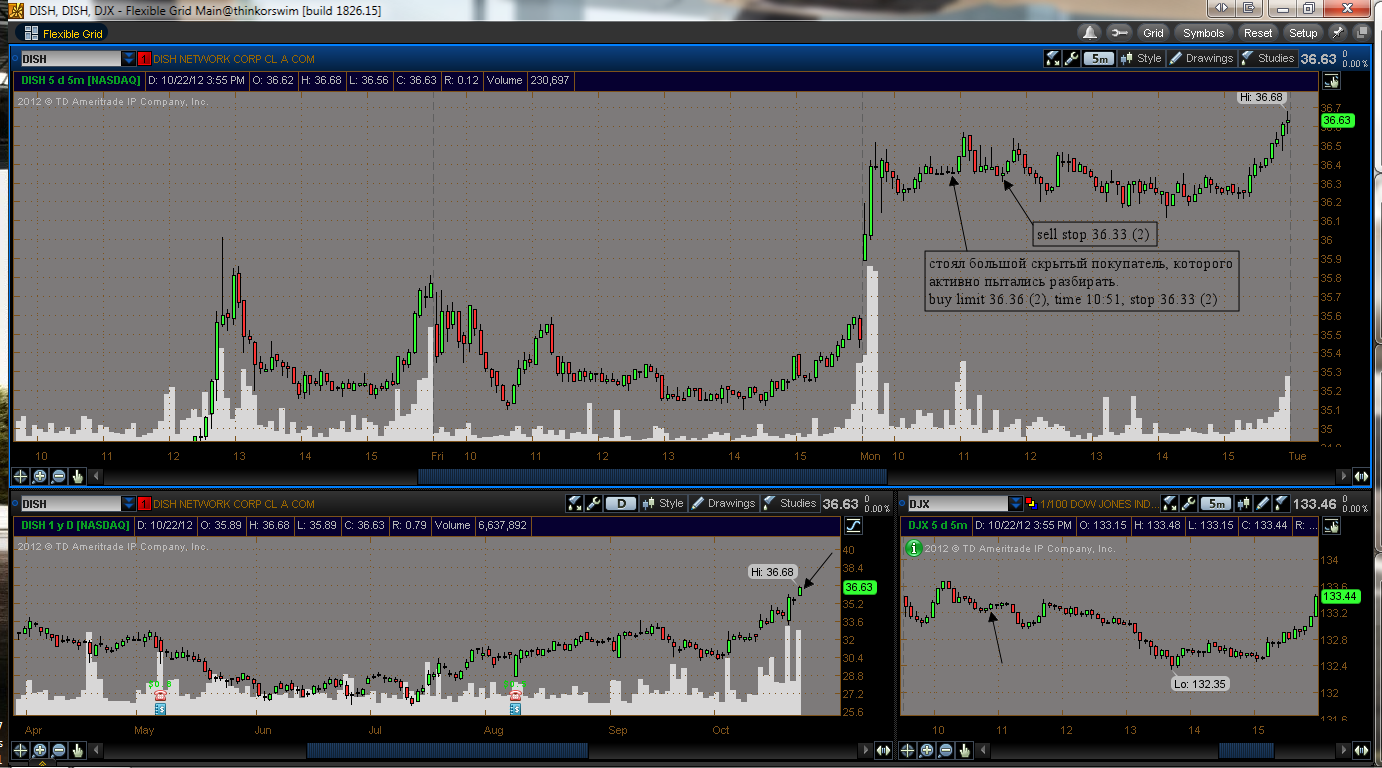Zoom out on the lower-left daily chart

(x=59, y=749)
